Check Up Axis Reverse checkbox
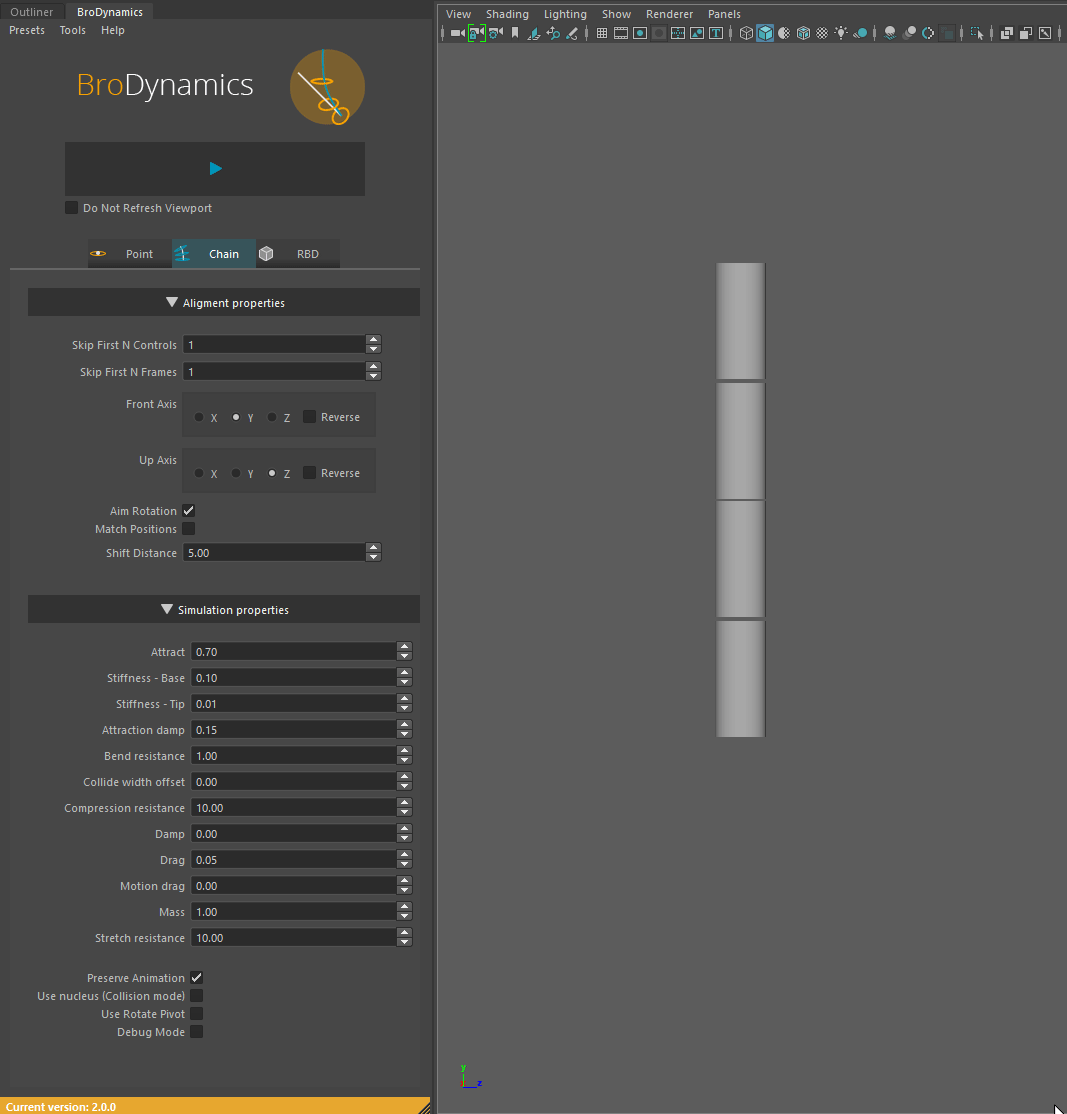Viewport: 1067px width, 1114px height. point(309,472)
